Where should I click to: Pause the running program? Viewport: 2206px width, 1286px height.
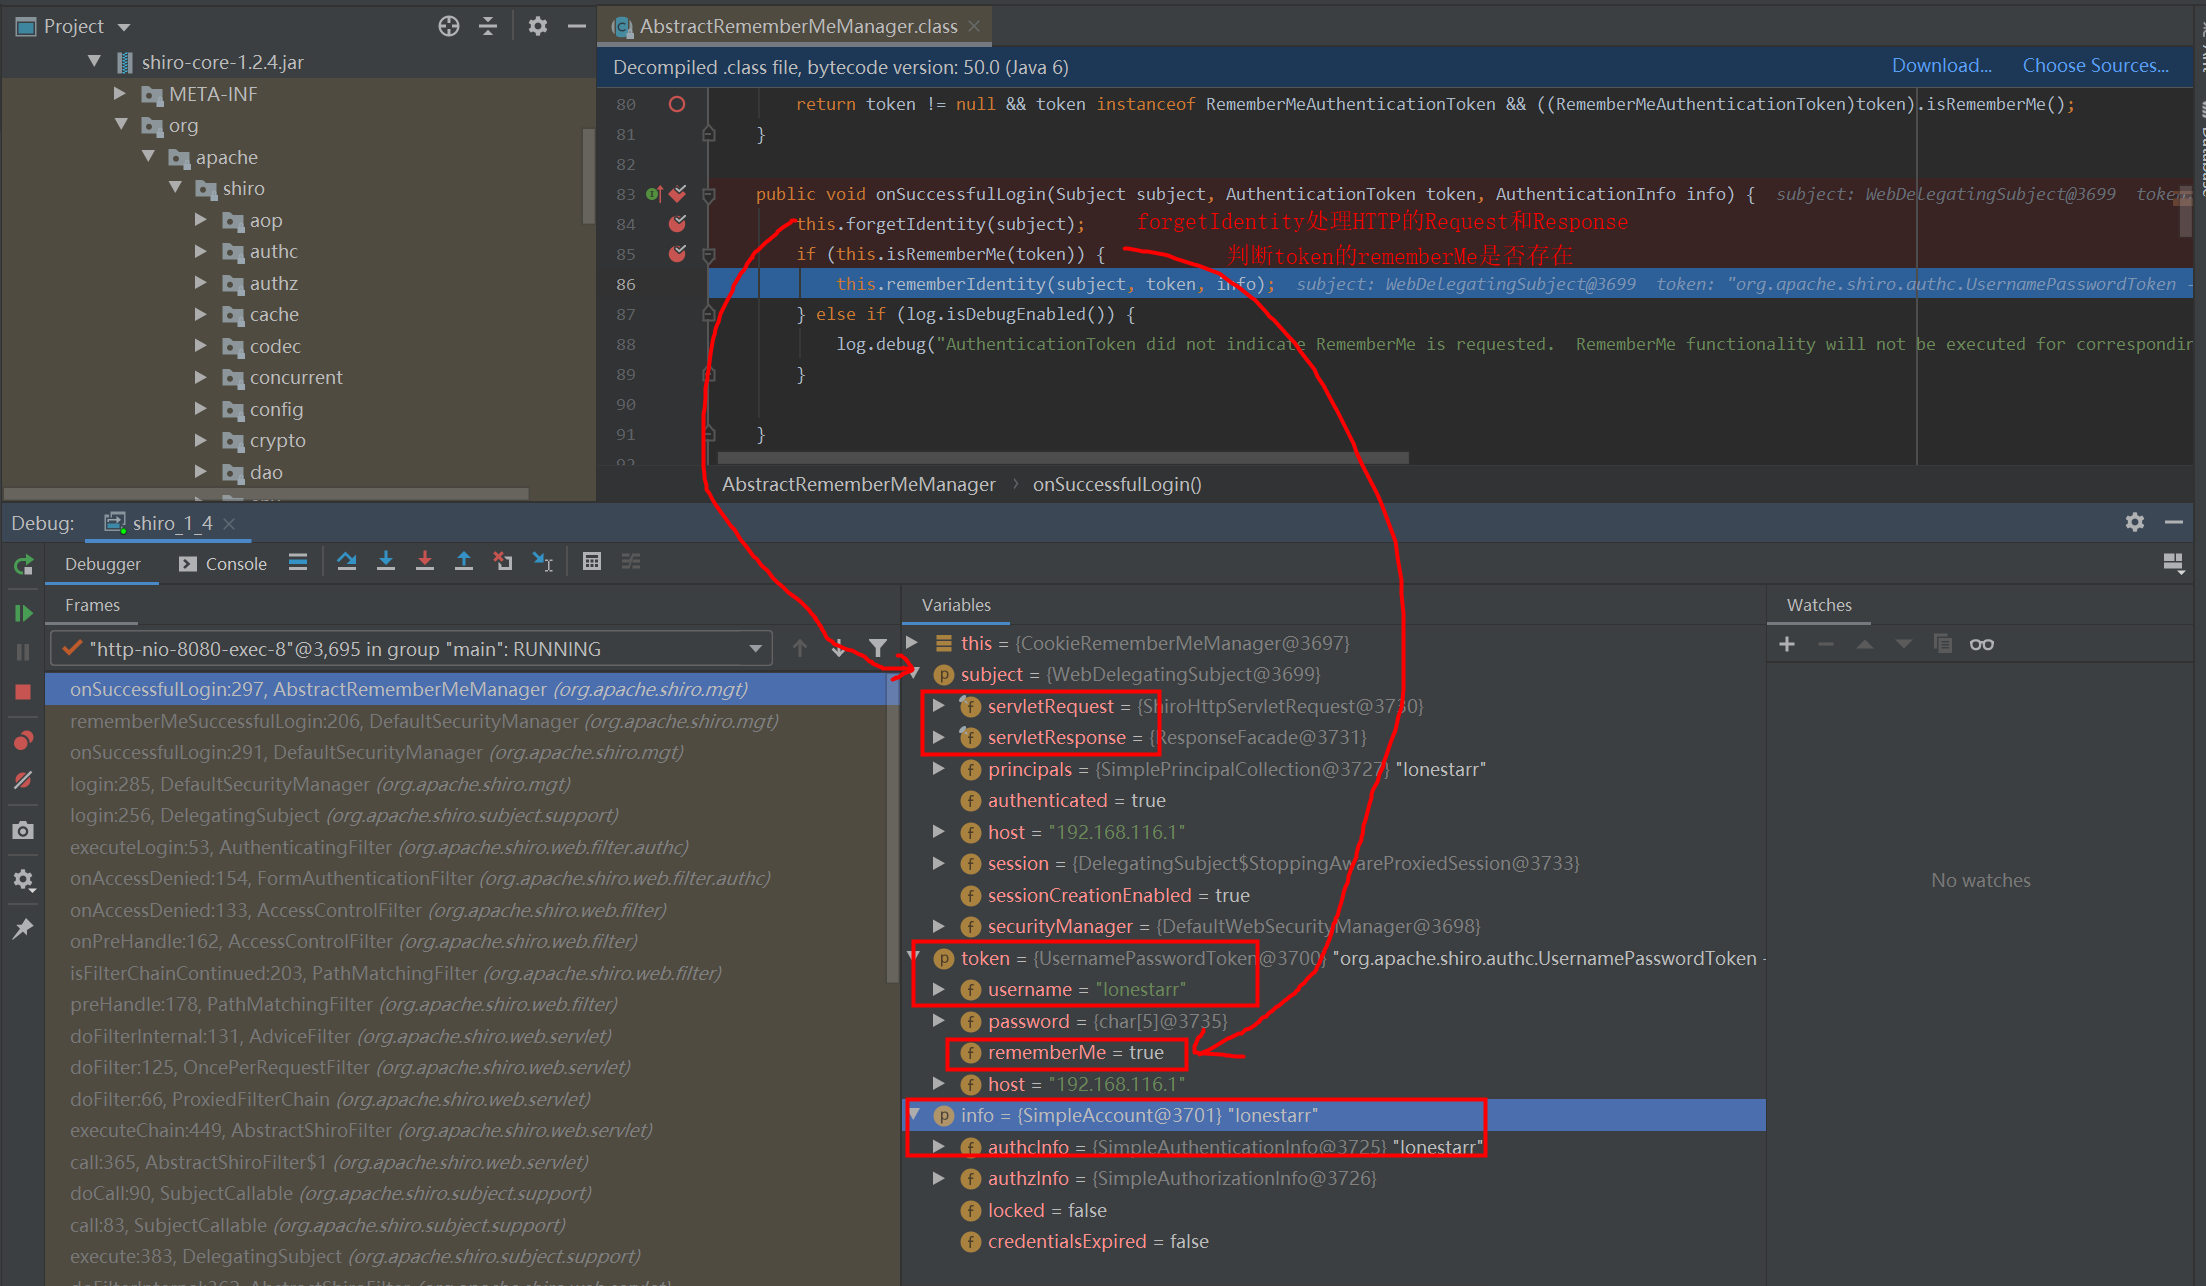pyautogui.click(x=23, y=652)
